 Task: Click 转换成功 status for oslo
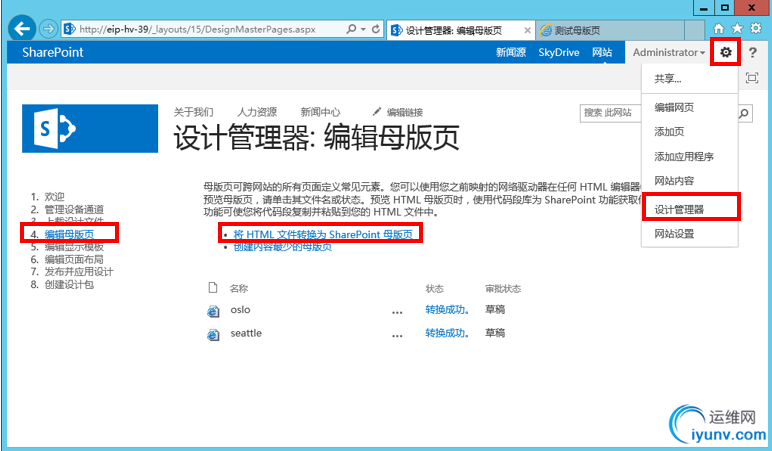(447, 310)
